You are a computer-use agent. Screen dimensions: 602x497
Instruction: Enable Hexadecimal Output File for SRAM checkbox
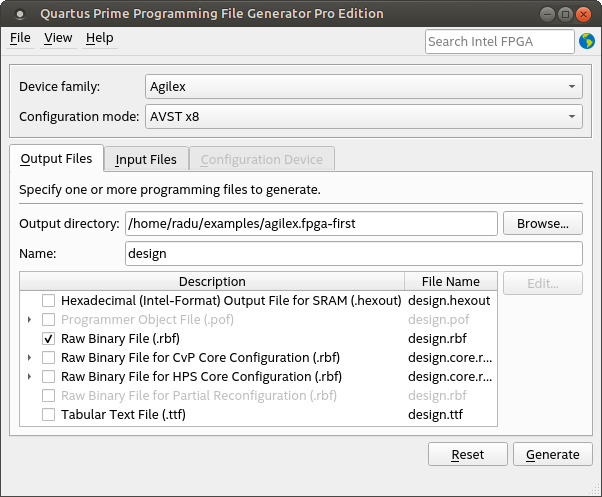[48, 301]
